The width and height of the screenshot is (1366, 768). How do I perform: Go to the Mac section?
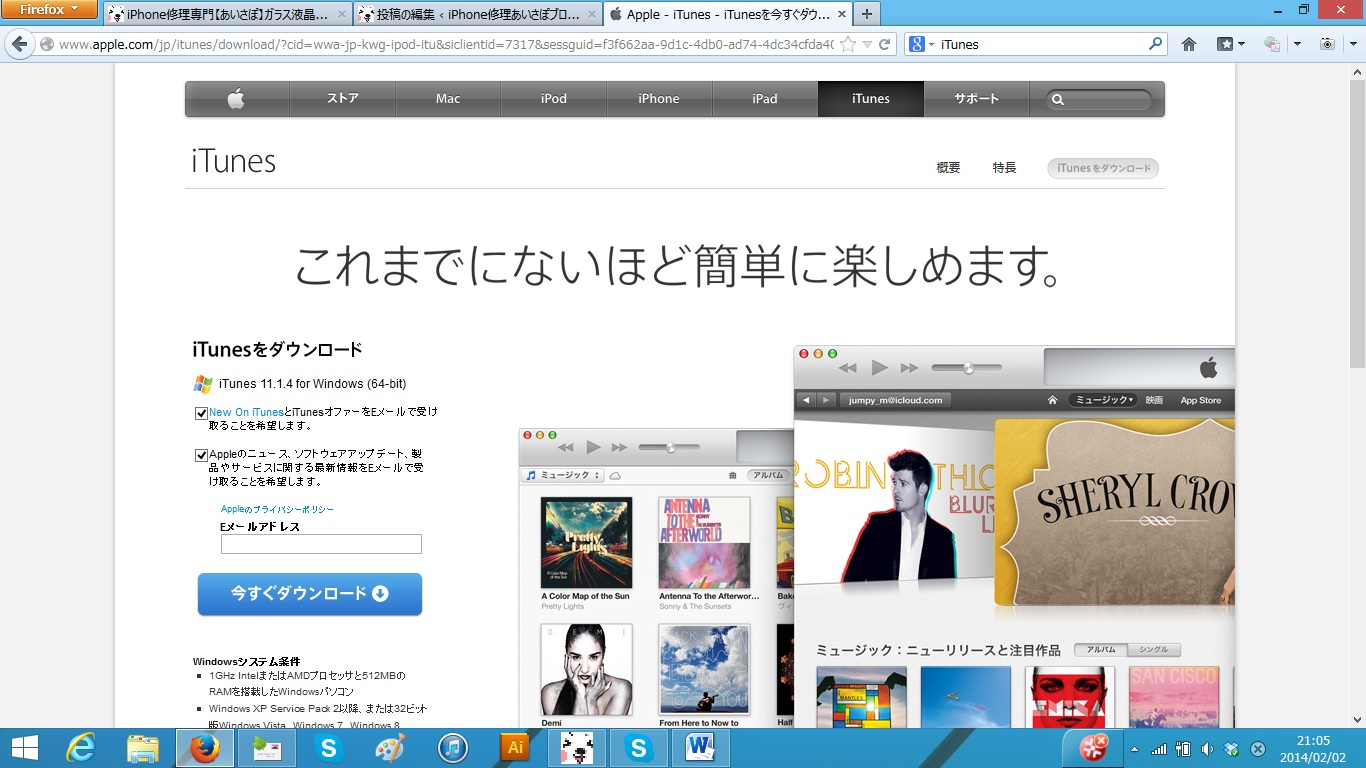pyautogui.click(x=448, y=99)
